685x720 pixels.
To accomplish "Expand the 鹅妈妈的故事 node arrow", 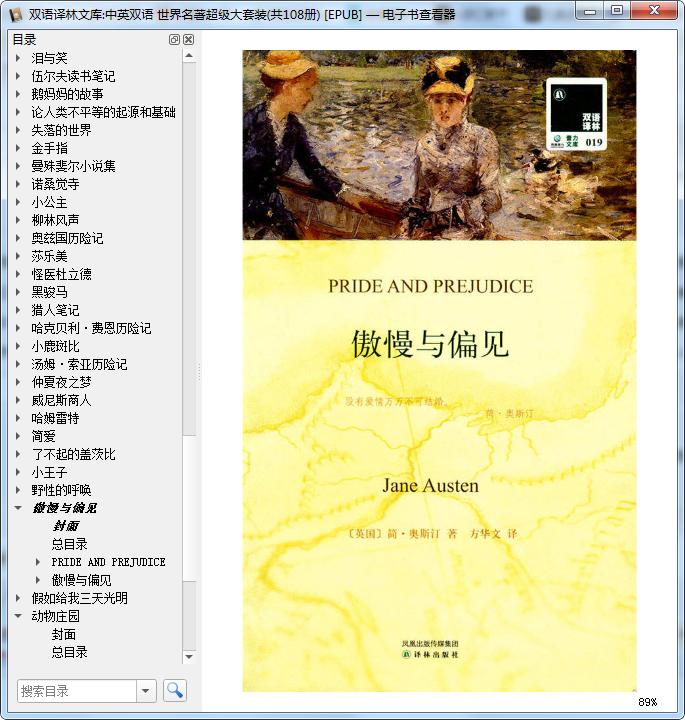I will click(18, 94).
